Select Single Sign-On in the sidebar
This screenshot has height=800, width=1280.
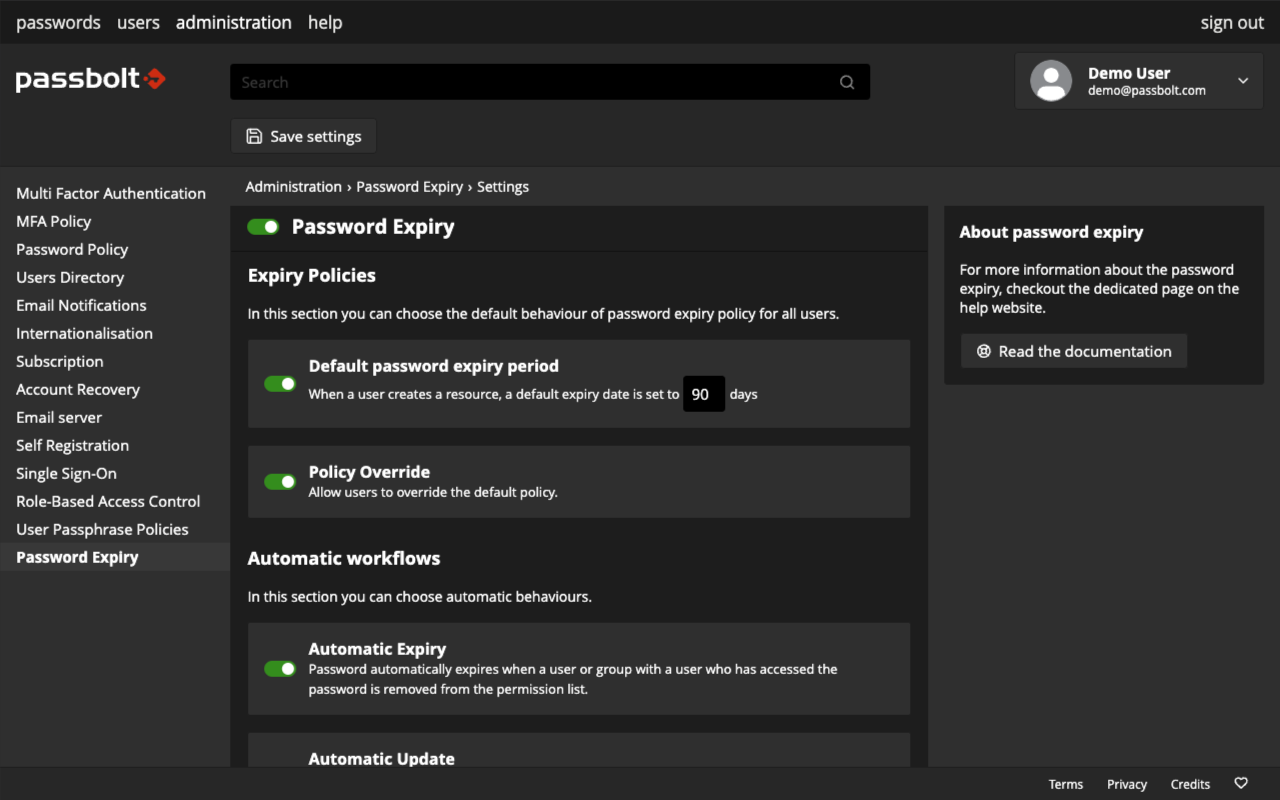coord(66,473)
